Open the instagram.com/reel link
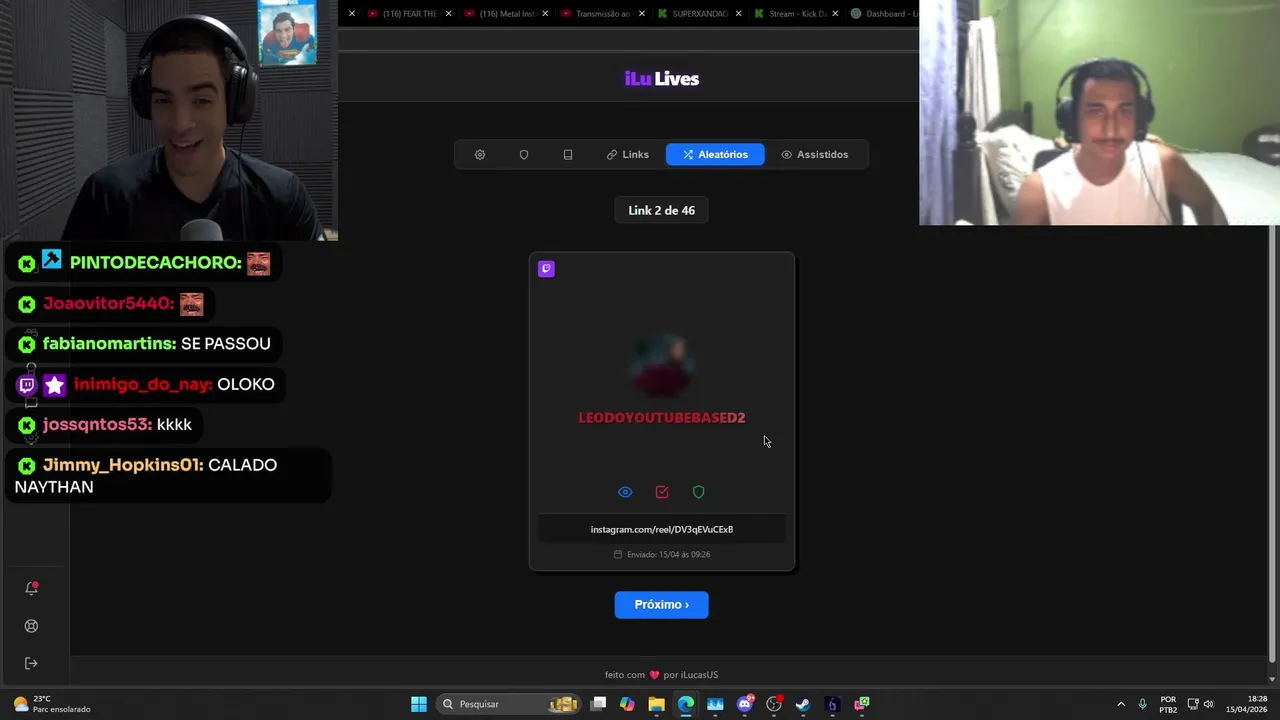The image size is (1280, 720). coord(662,530)
